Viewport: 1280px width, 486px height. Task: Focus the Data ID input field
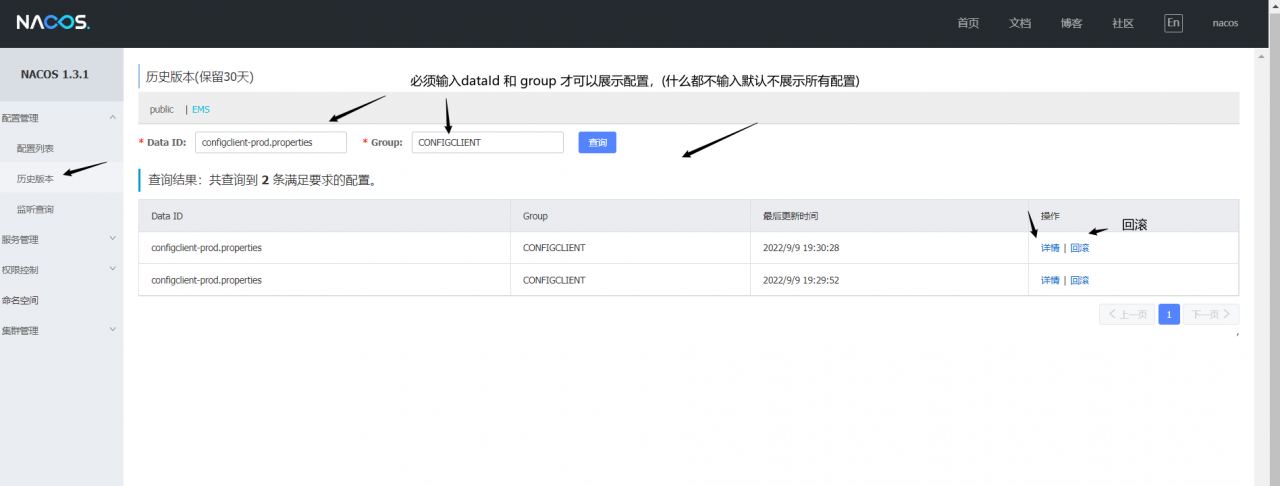coord(271,142)
